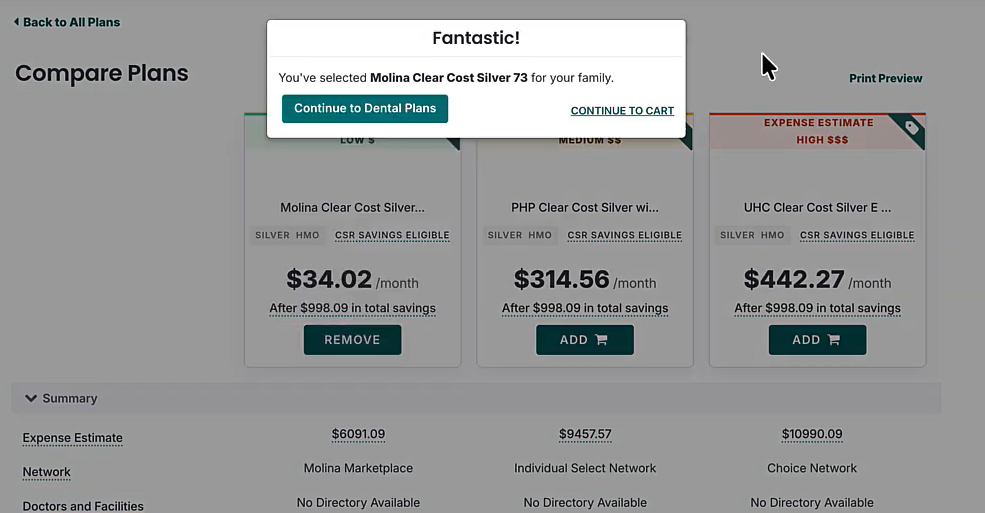
Task: Click the $10990.09 expense estimate amount
Action: point(812,434)
